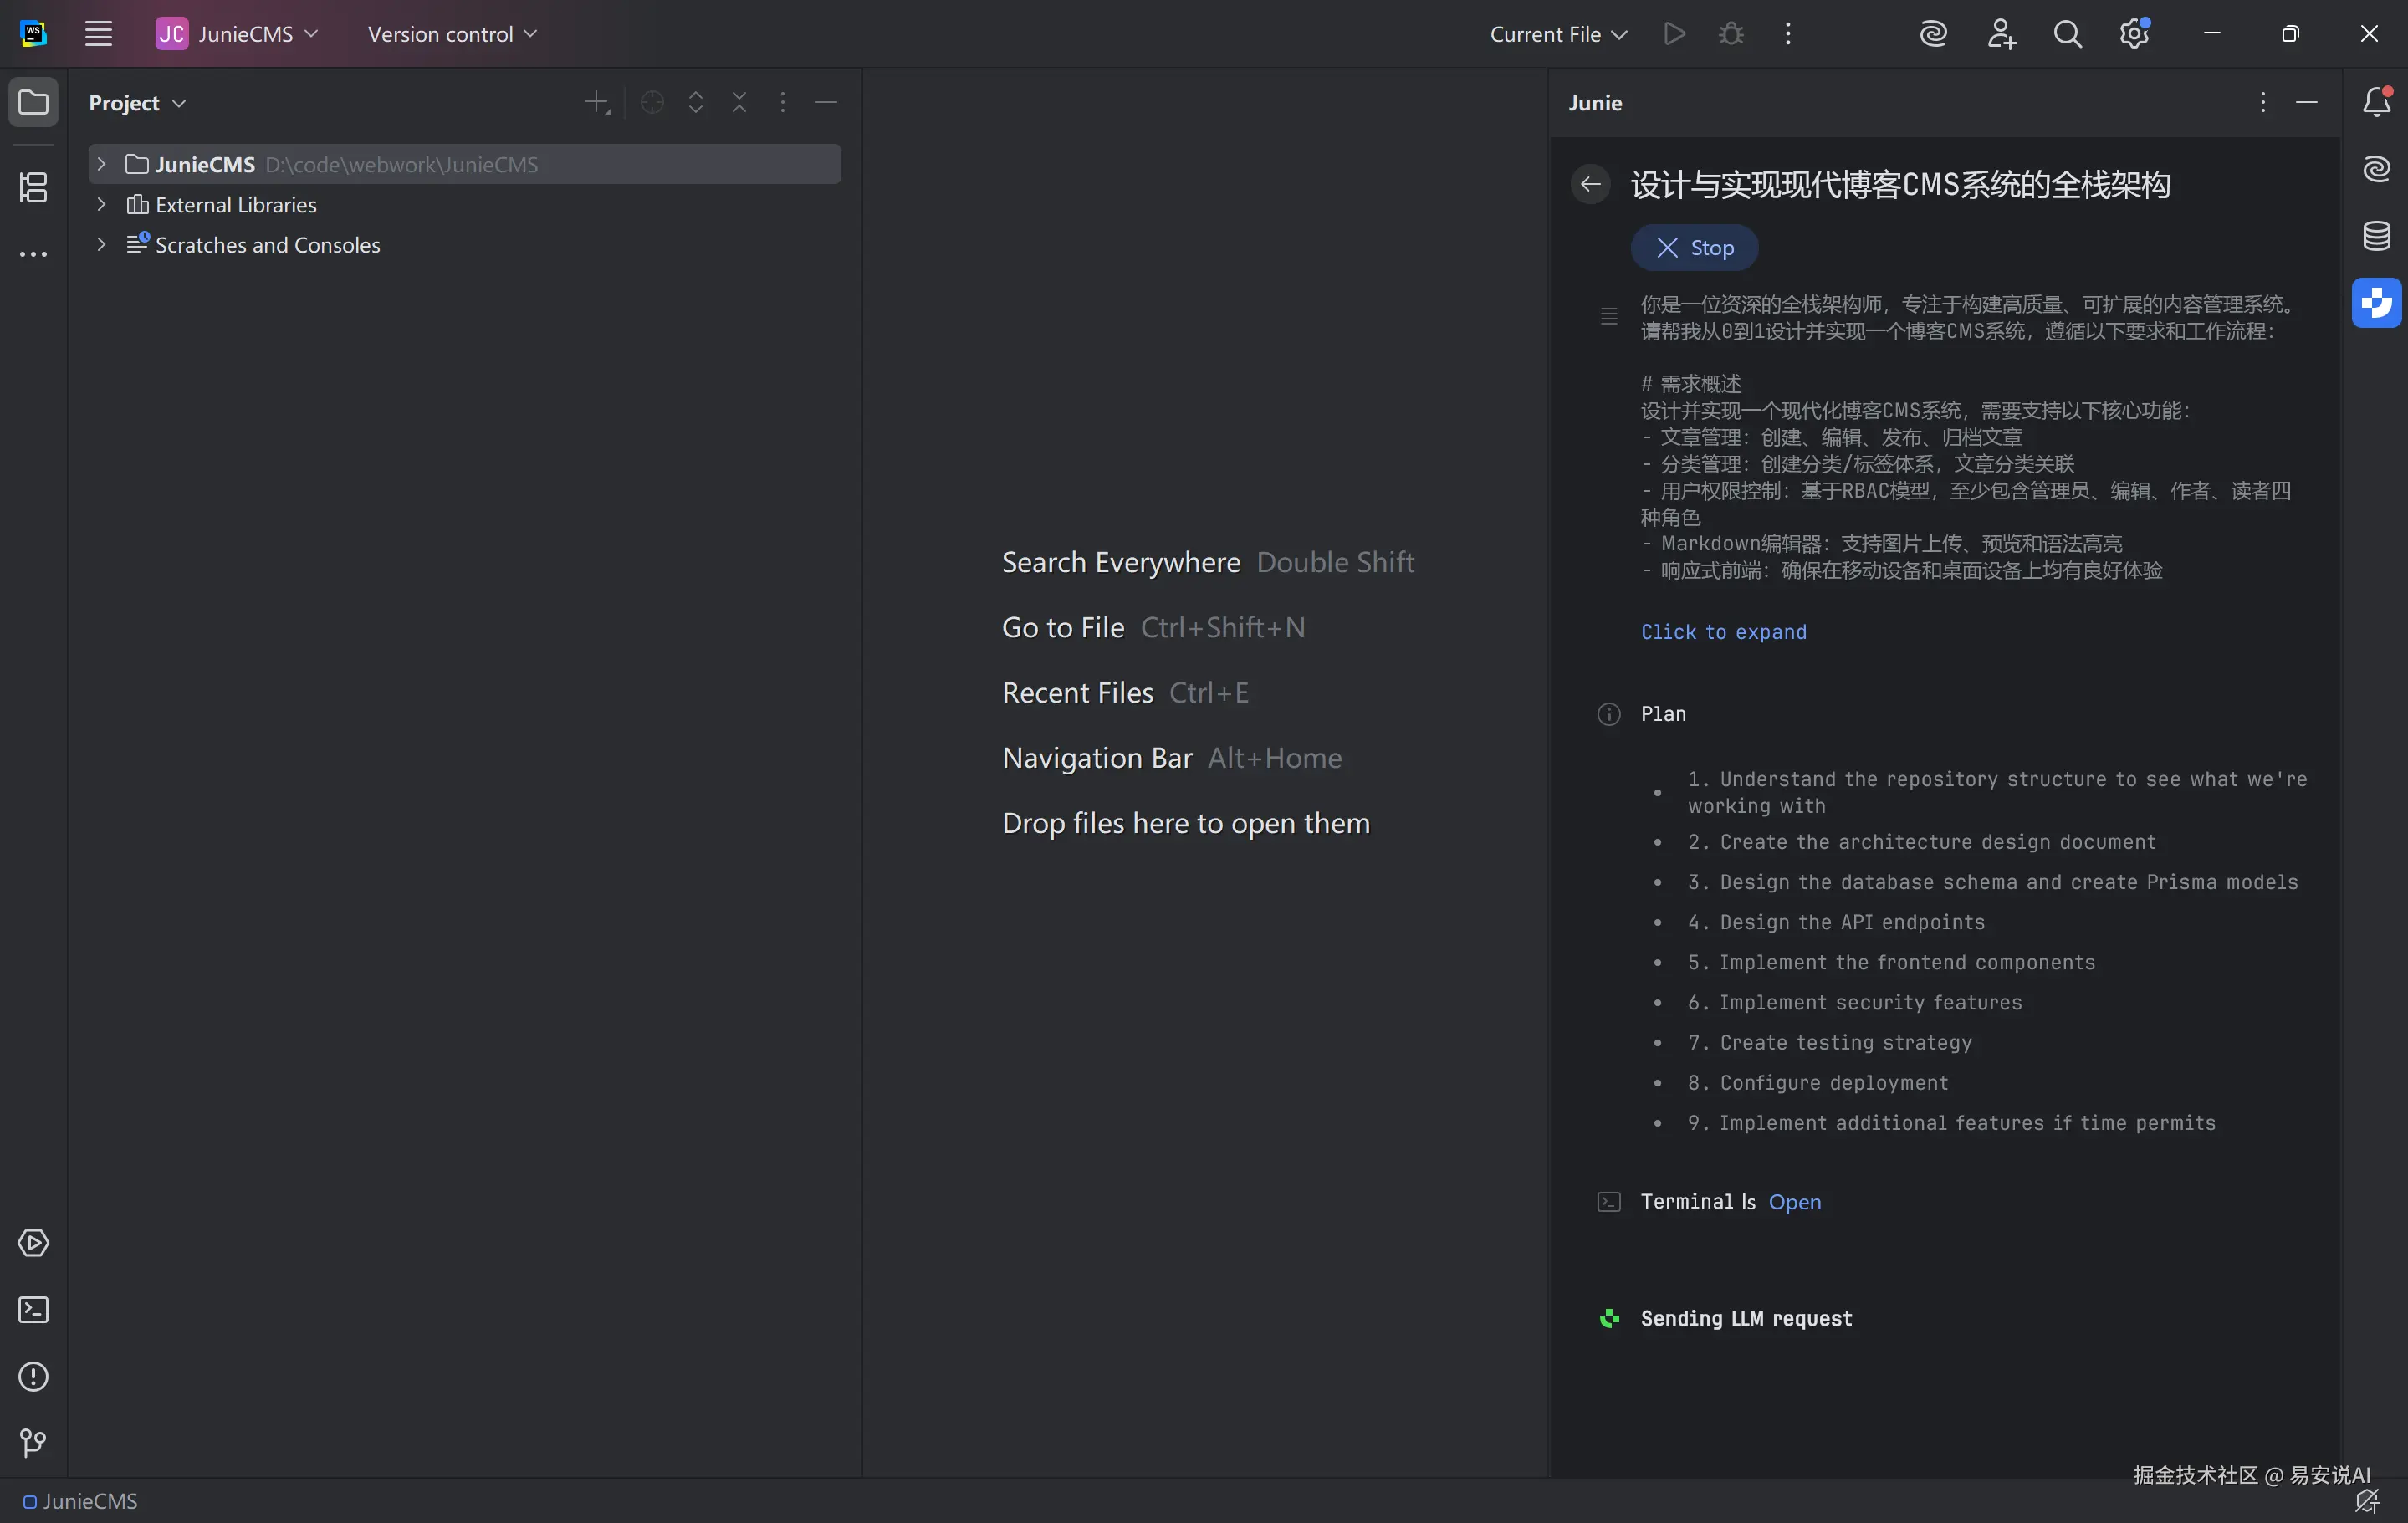Open the Problems tool window
This screenshot has height=1523, width=2408.
tap(33, 1376)
